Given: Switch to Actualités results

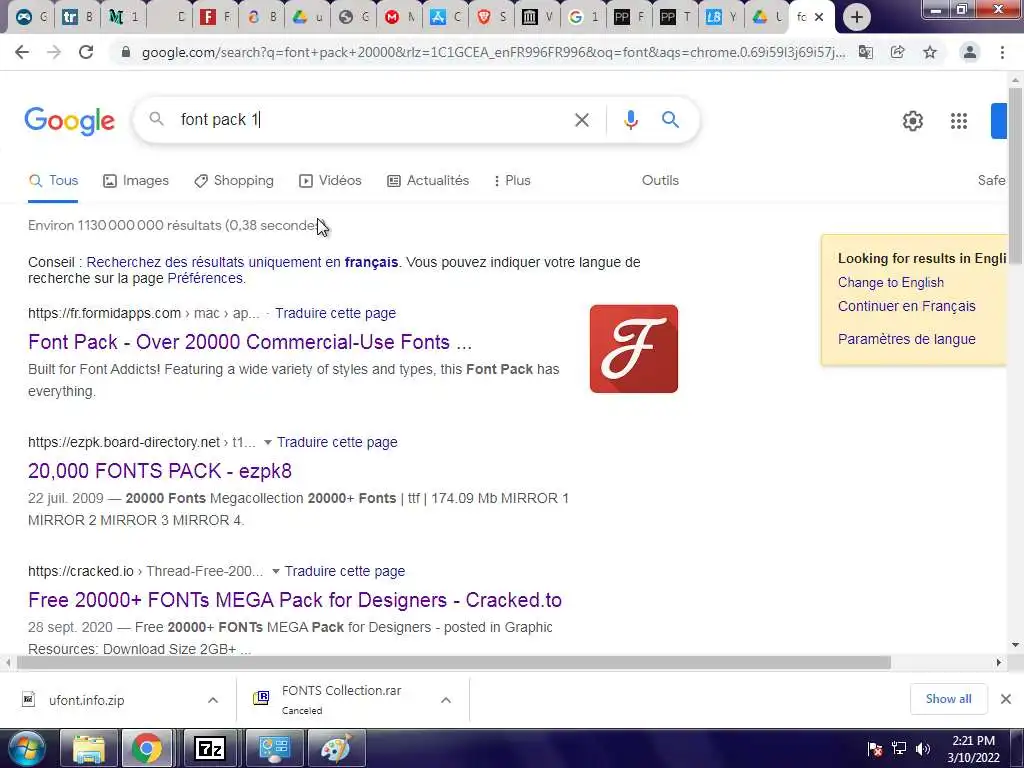Looking at the screenshot, I should [428, 181].
